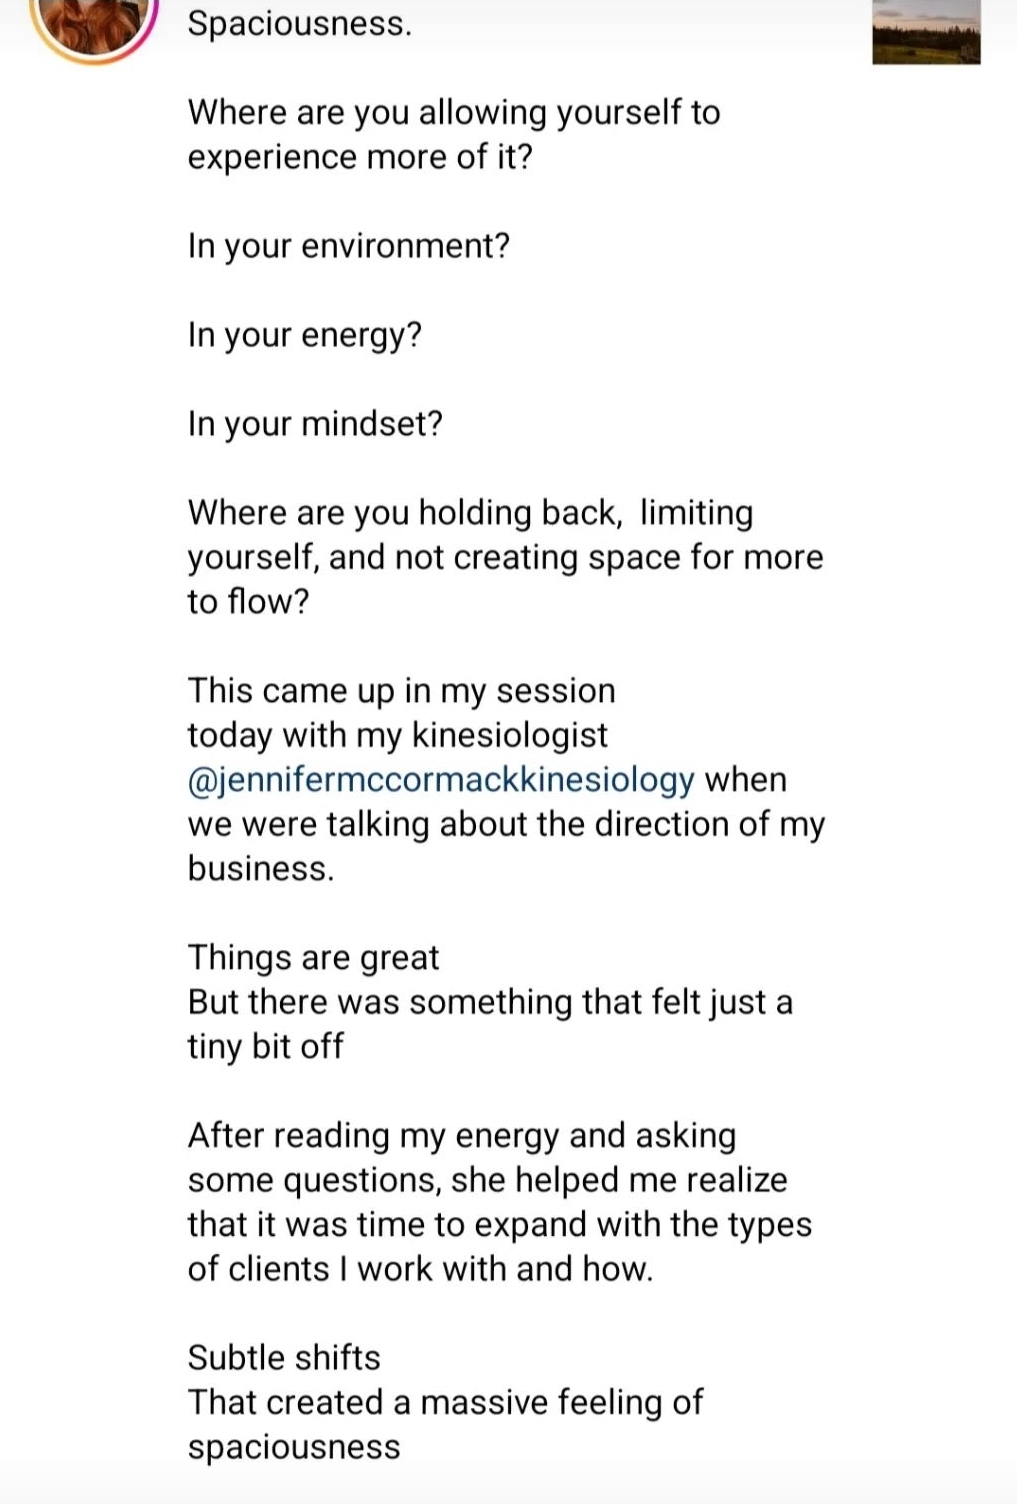Click the "Subtle shifts" line
The height and width of the screenshot is (1504, 1017).
point(284,1358)
